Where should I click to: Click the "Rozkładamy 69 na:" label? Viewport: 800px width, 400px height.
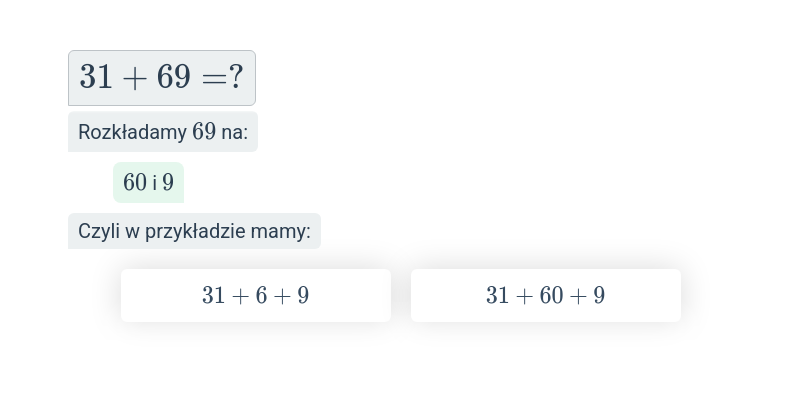pos(162,132)
